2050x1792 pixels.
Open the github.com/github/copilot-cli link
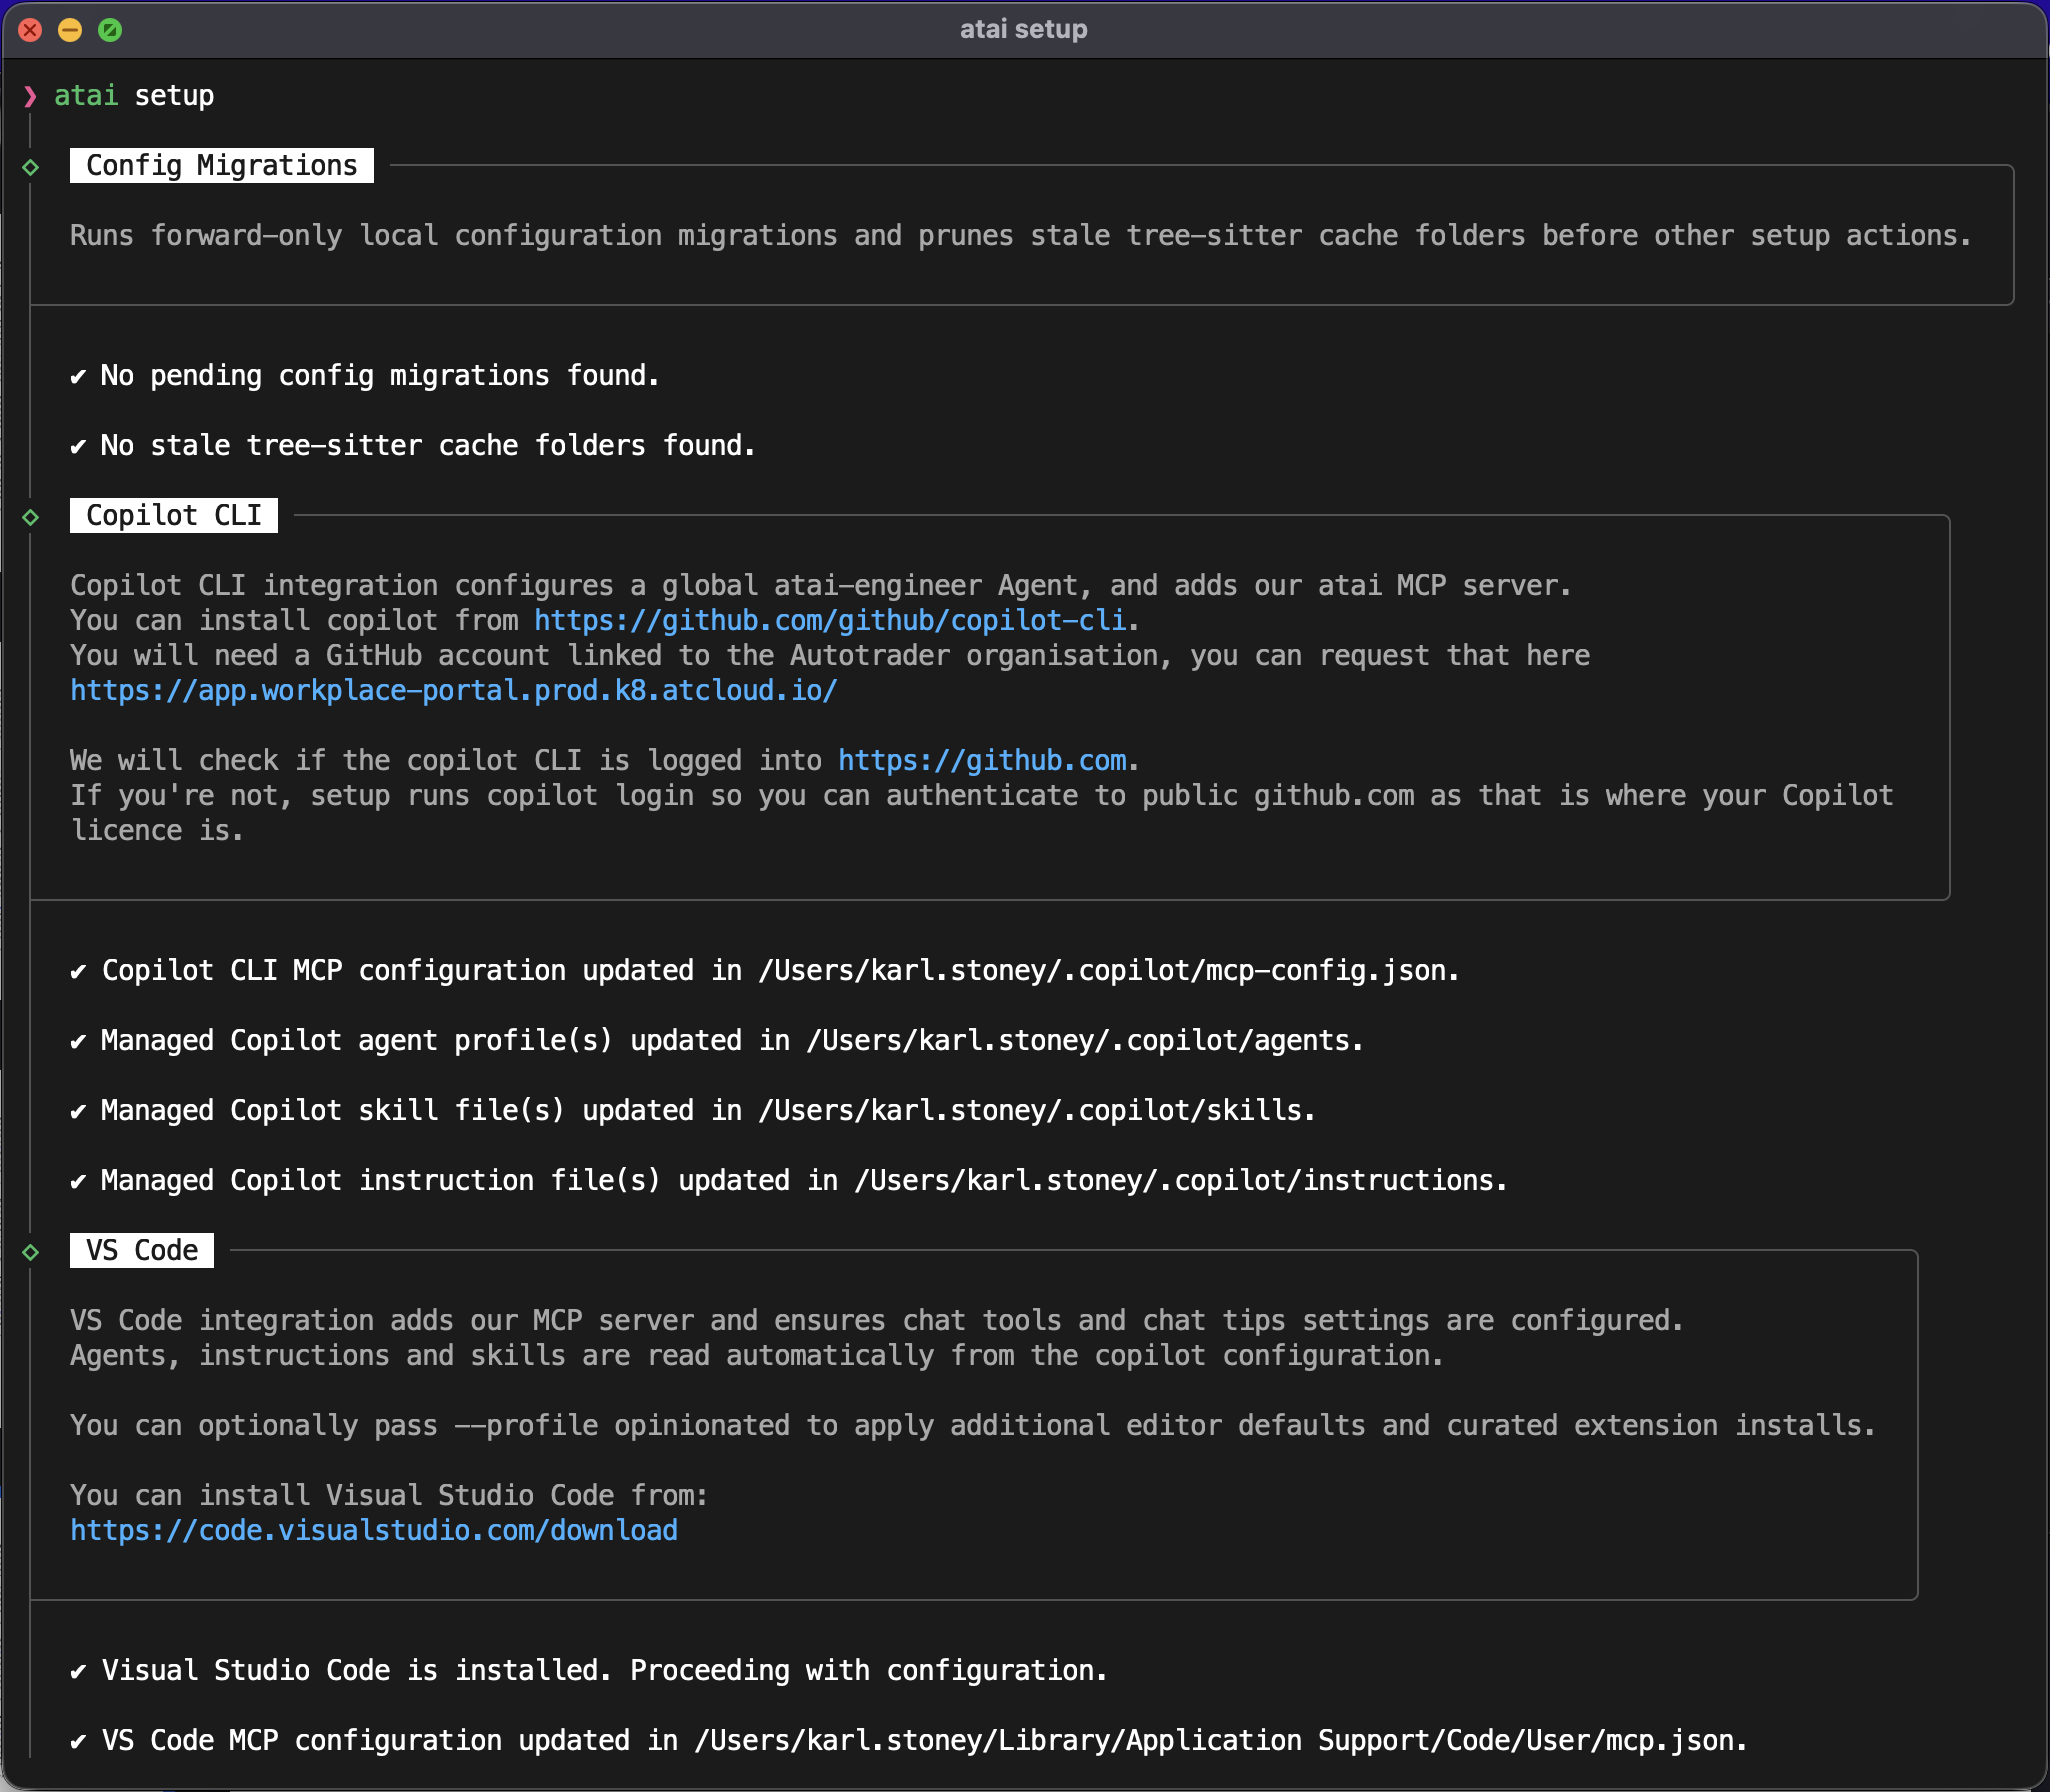[830, 621]
